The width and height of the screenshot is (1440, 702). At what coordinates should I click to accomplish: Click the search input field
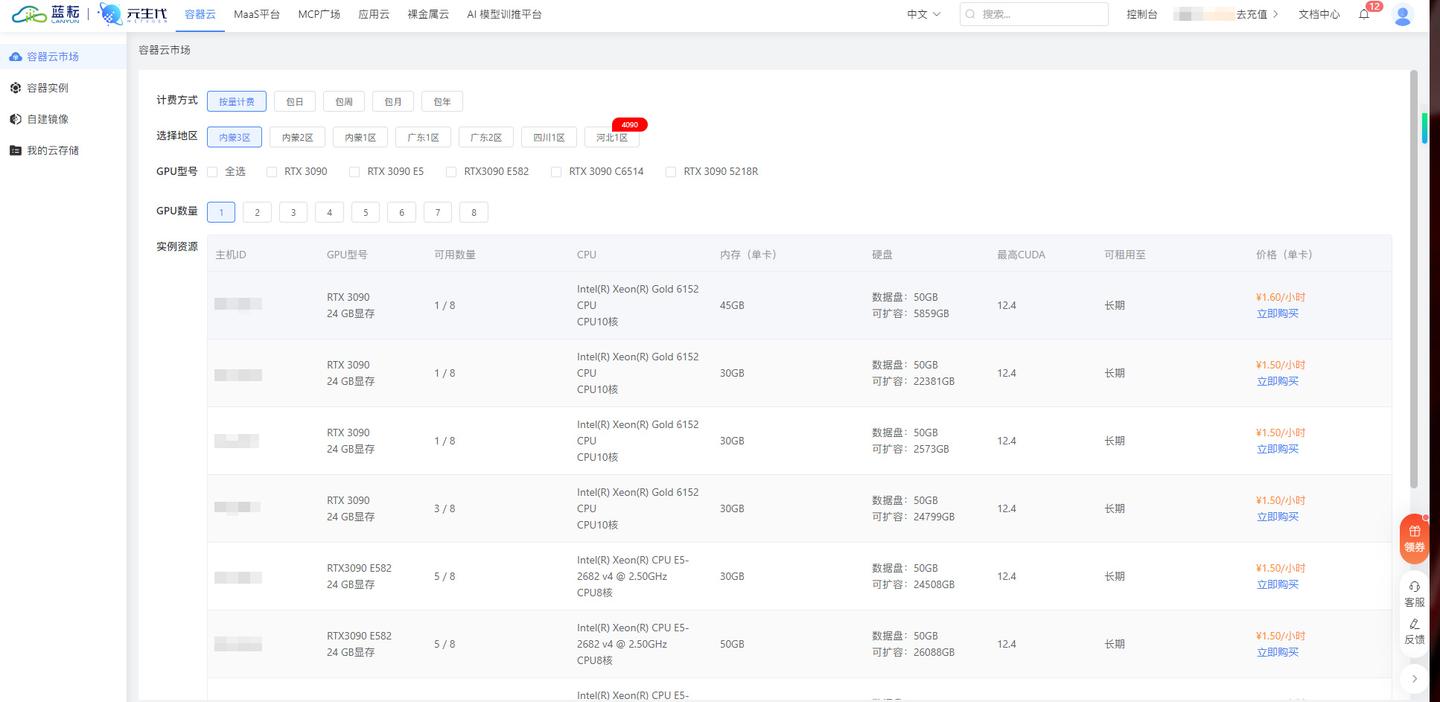[1034, 14]
